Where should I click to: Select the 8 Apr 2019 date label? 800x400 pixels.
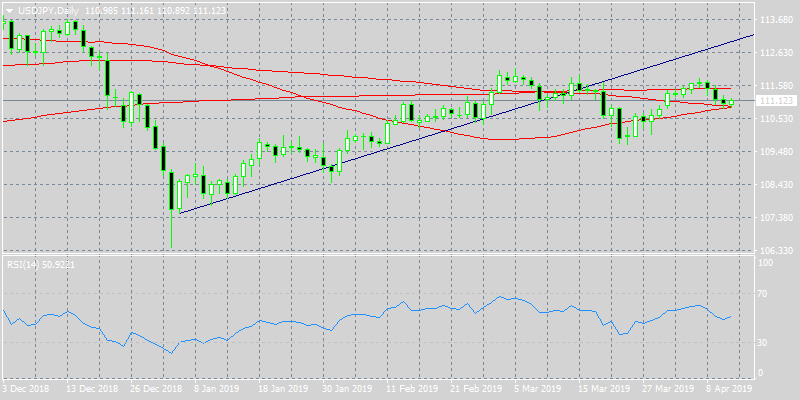729,387
